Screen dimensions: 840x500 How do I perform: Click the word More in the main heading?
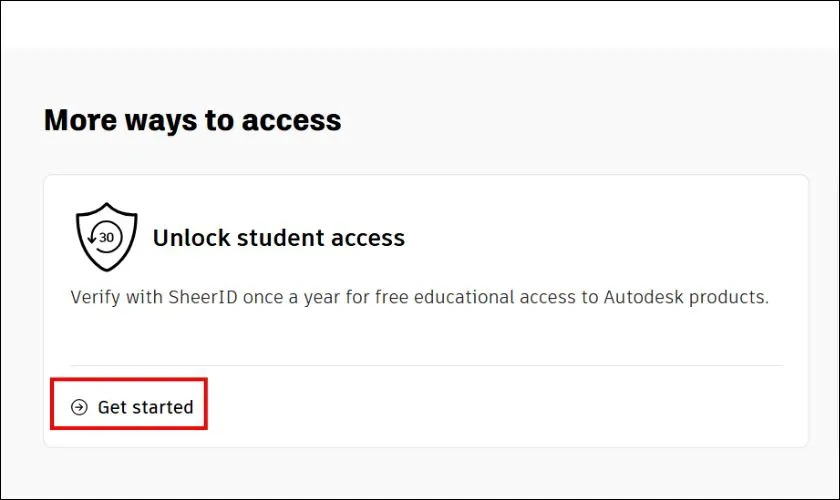tap(79, 120)
